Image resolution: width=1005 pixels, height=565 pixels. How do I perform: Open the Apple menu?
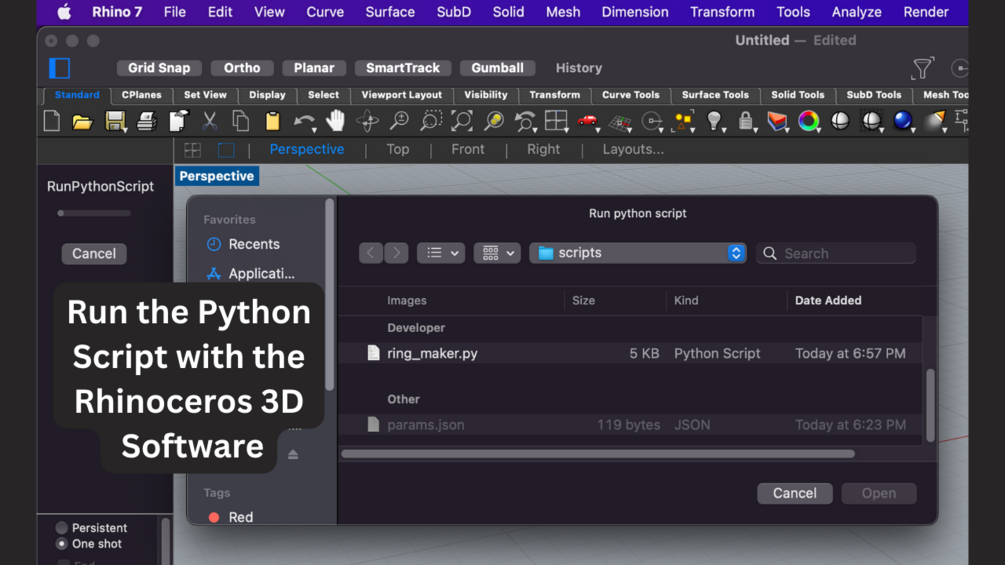64,12
